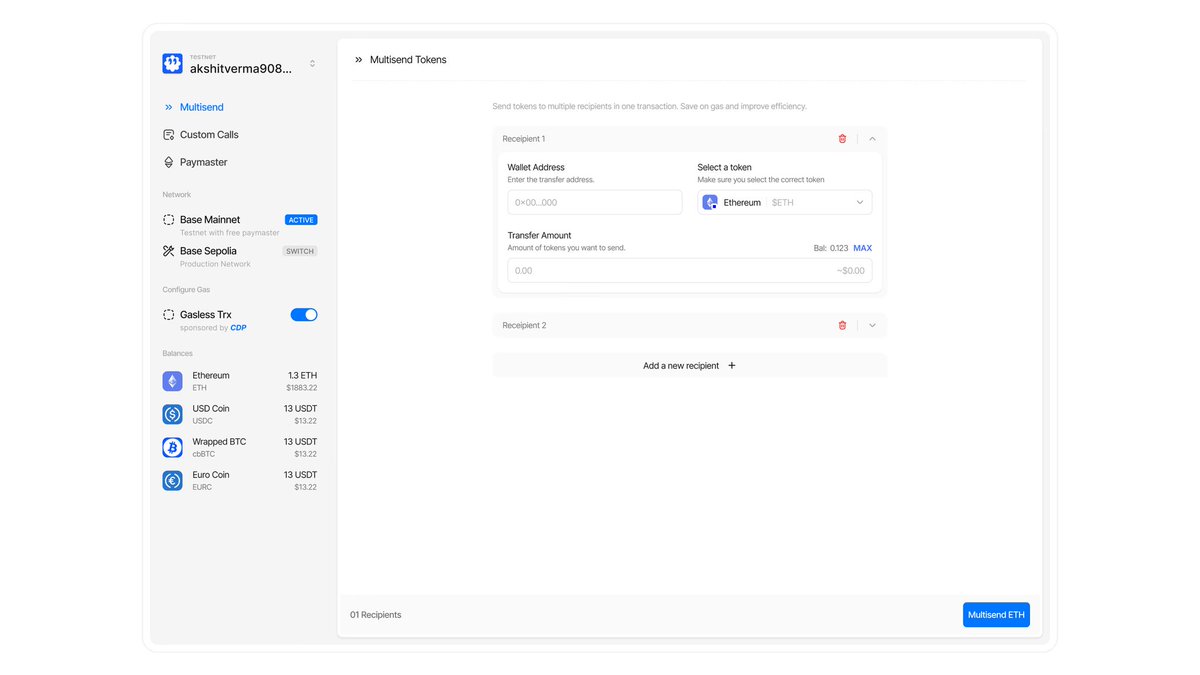Click the Ethereum token icon in selector

[x=710, y=202]
